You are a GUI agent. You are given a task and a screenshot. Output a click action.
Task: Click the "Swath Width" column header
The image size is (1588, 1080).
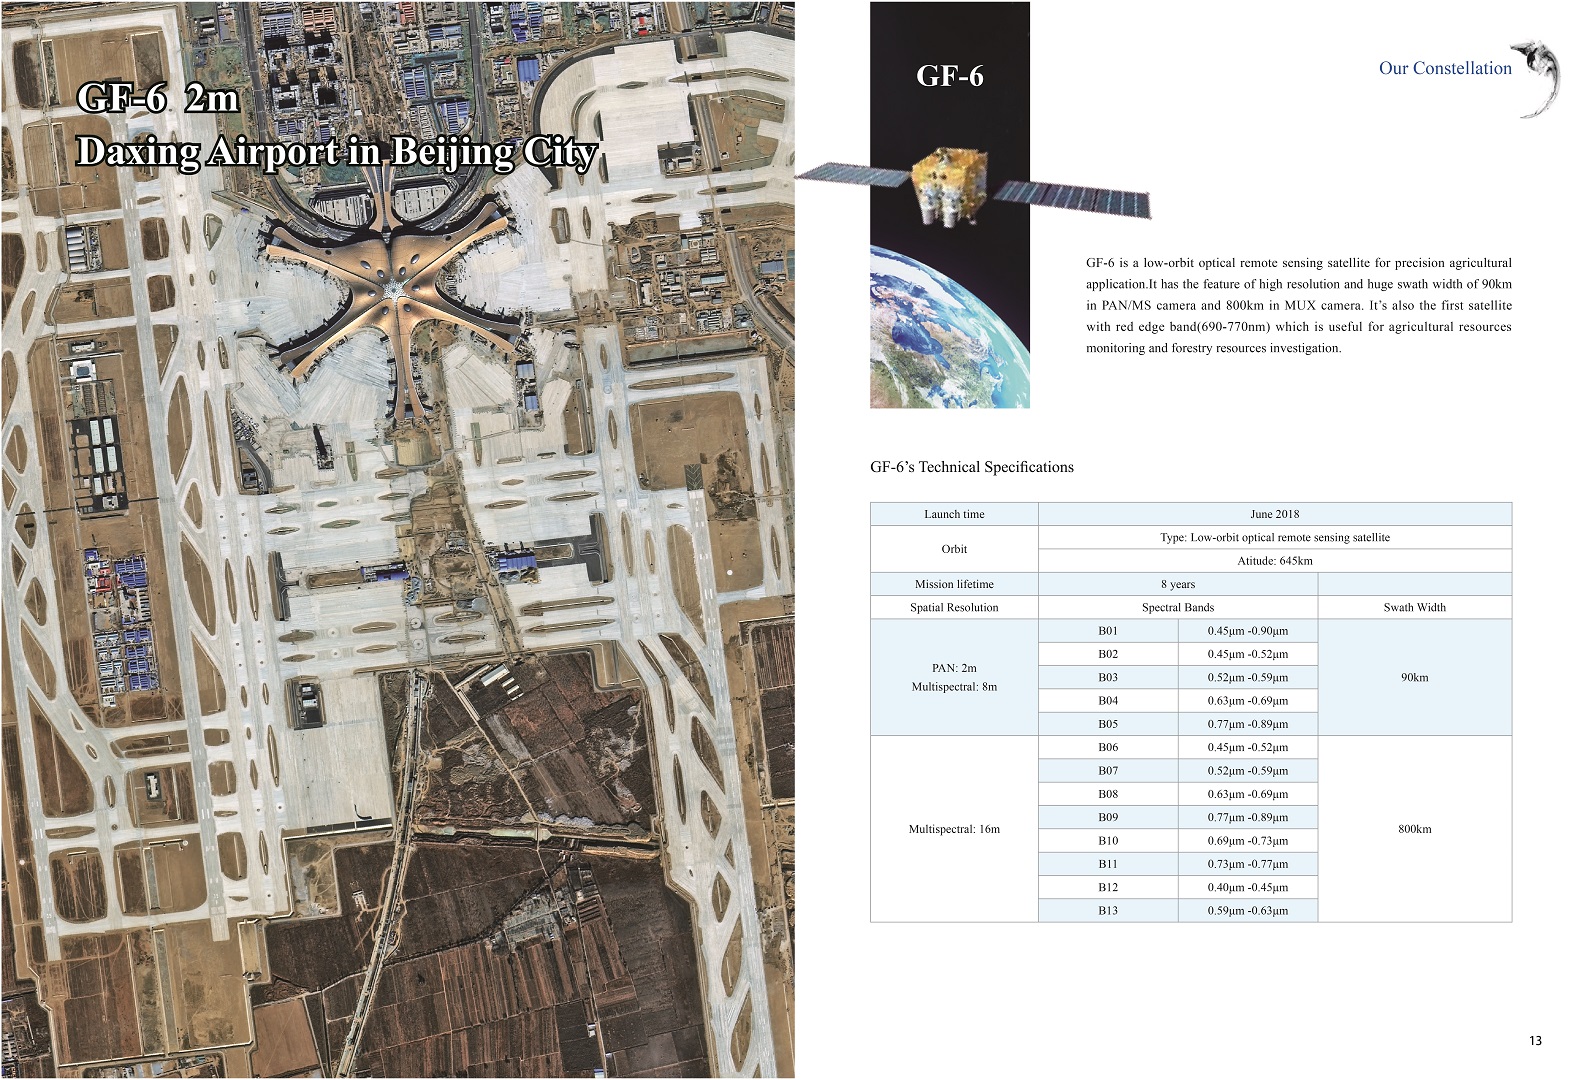pyautogui.click(x=1414, y=607)
